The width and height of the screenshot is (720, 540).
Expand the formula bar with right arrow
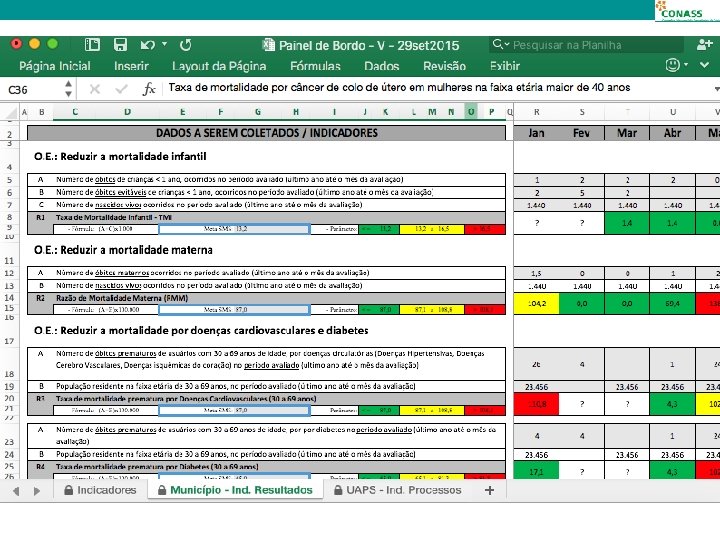click(x=716, y=89)
